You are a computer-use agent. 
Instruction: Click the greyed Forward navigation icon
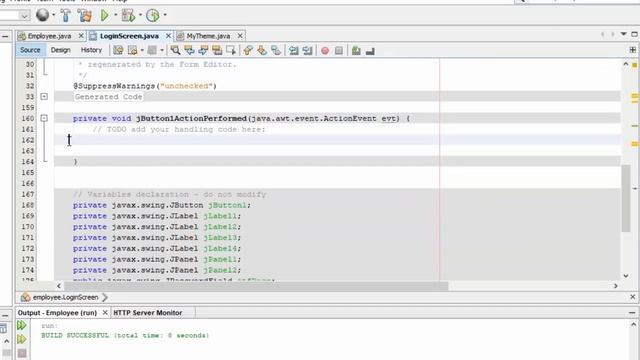click(x=152, y=50)
